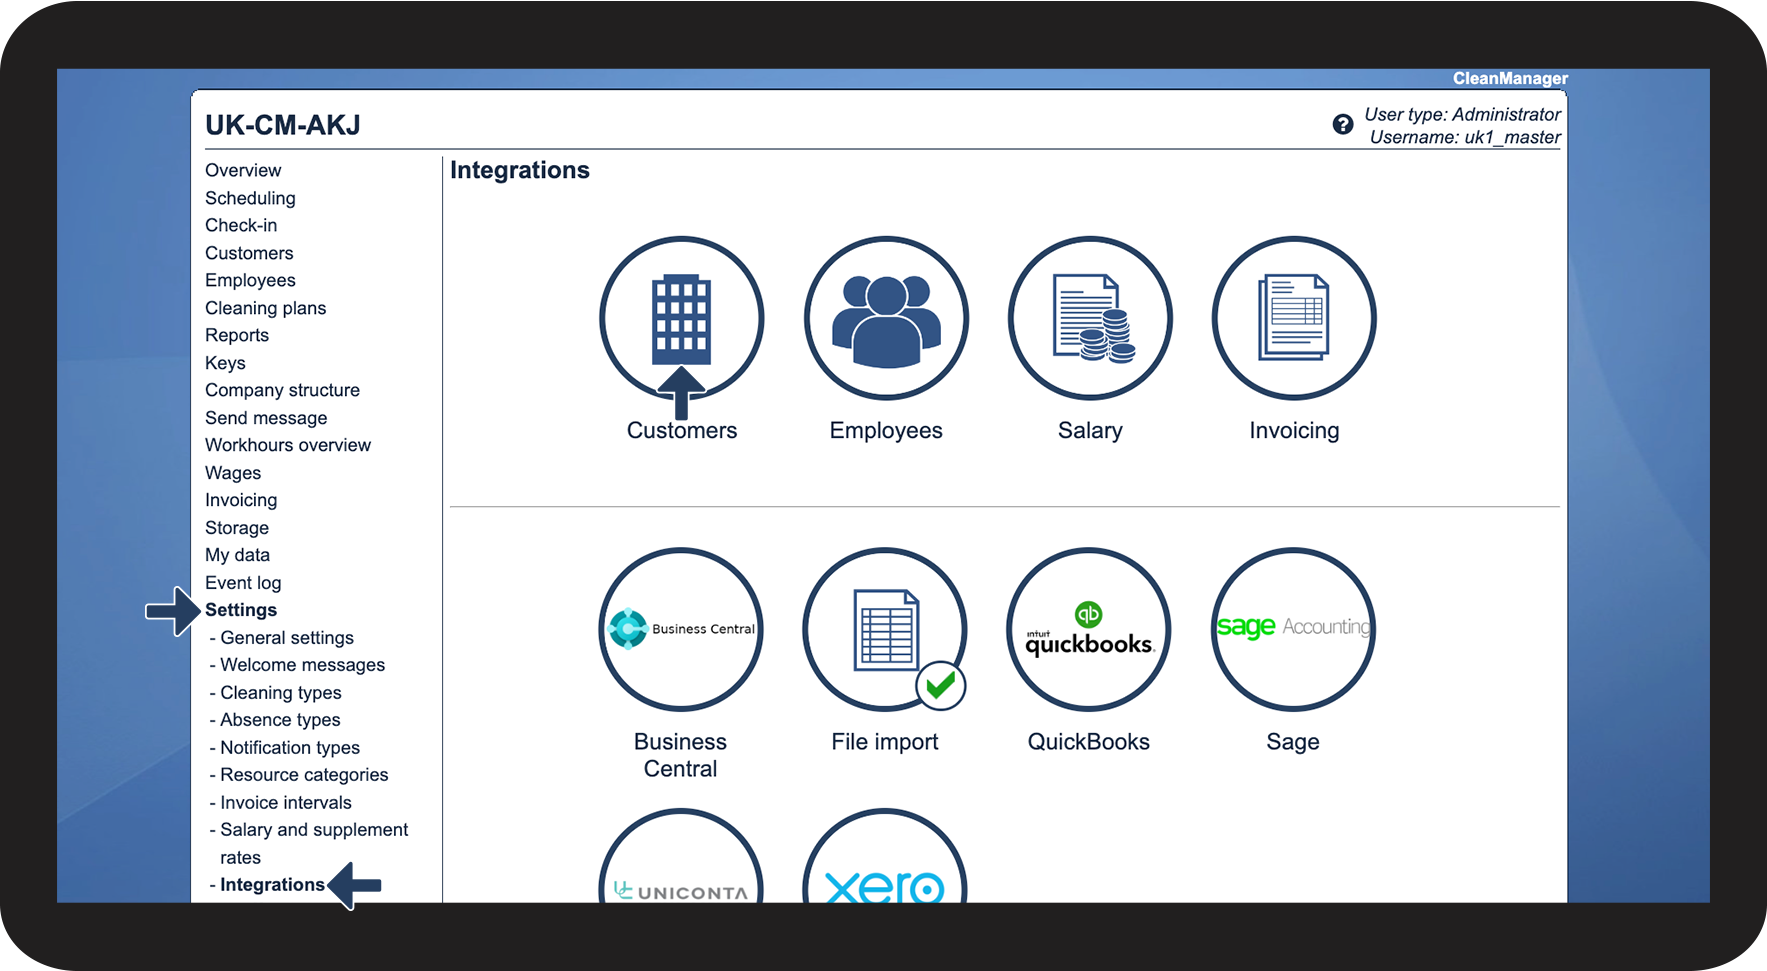Open Welcome messages settings
Viewport: 1767px width, 971px height.
tap(302, 665)
